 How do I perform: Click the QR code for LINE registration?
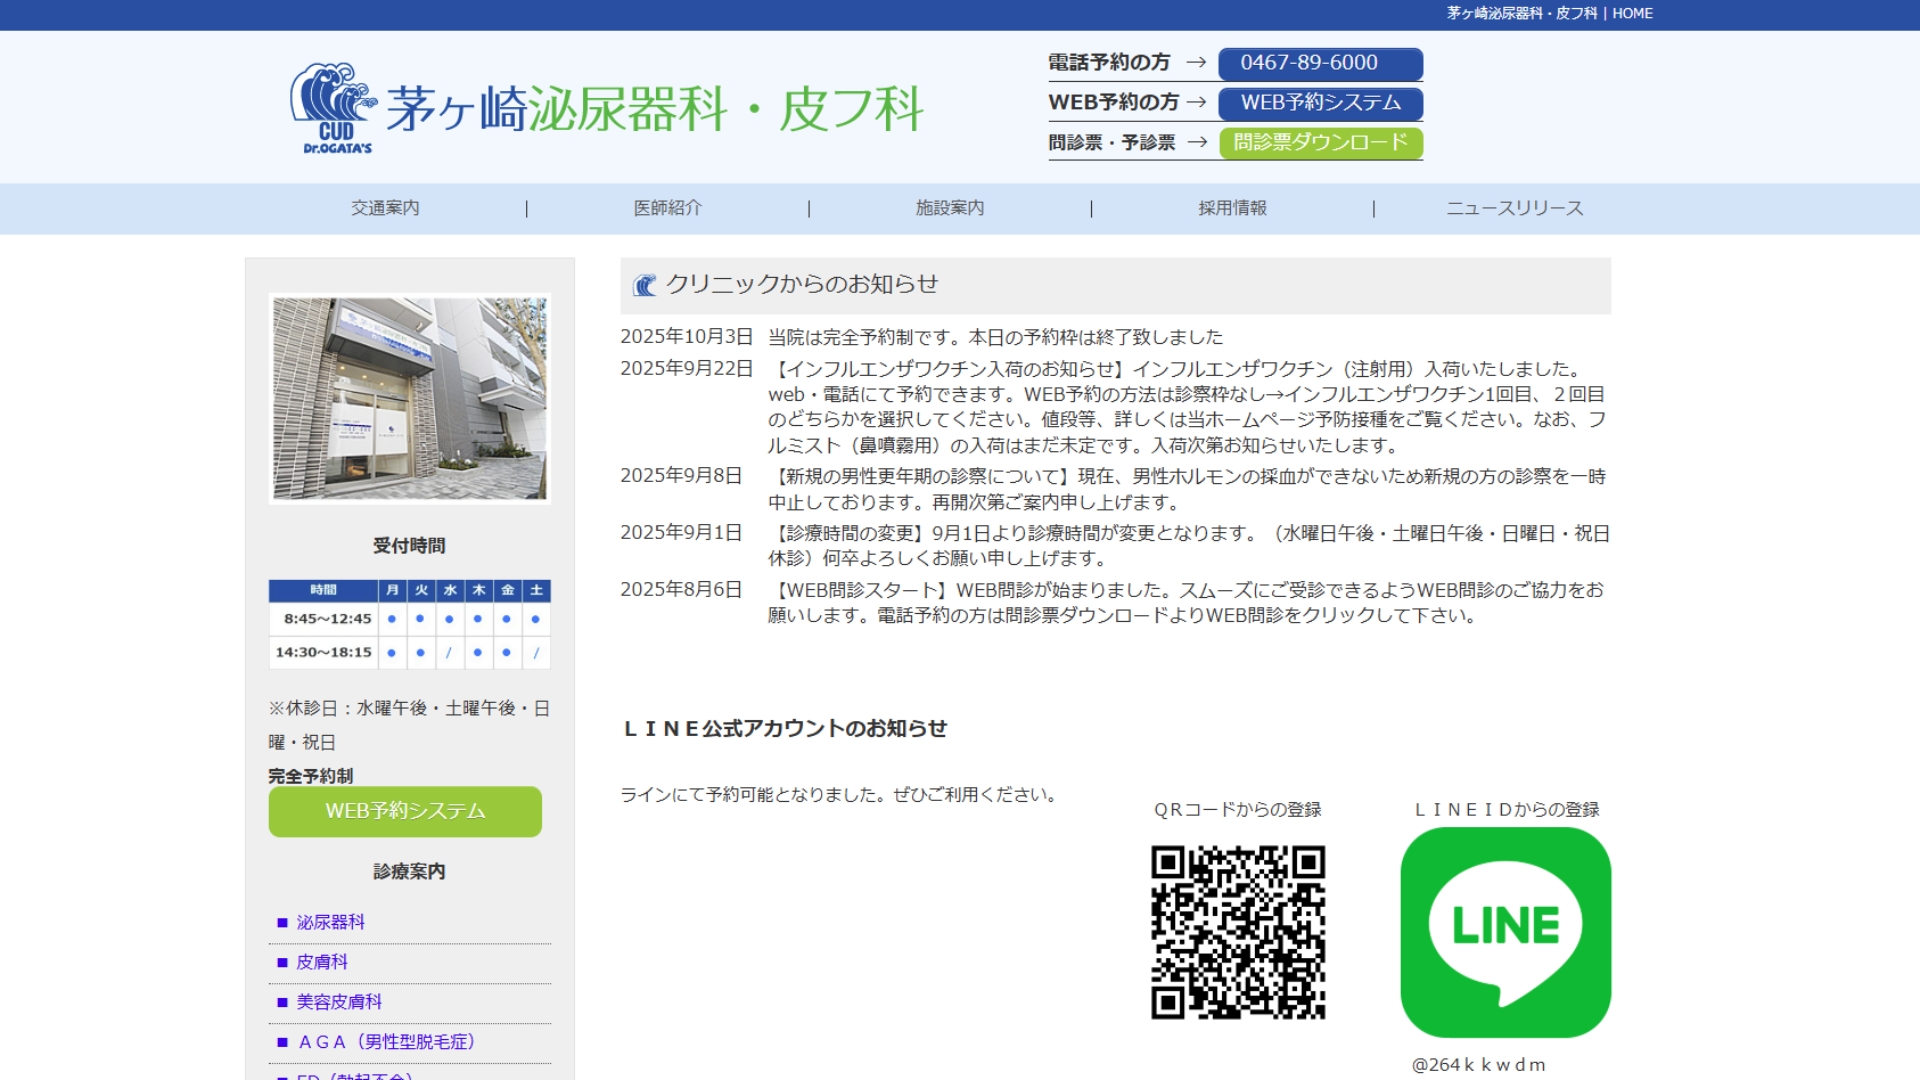pos(1240,930)
